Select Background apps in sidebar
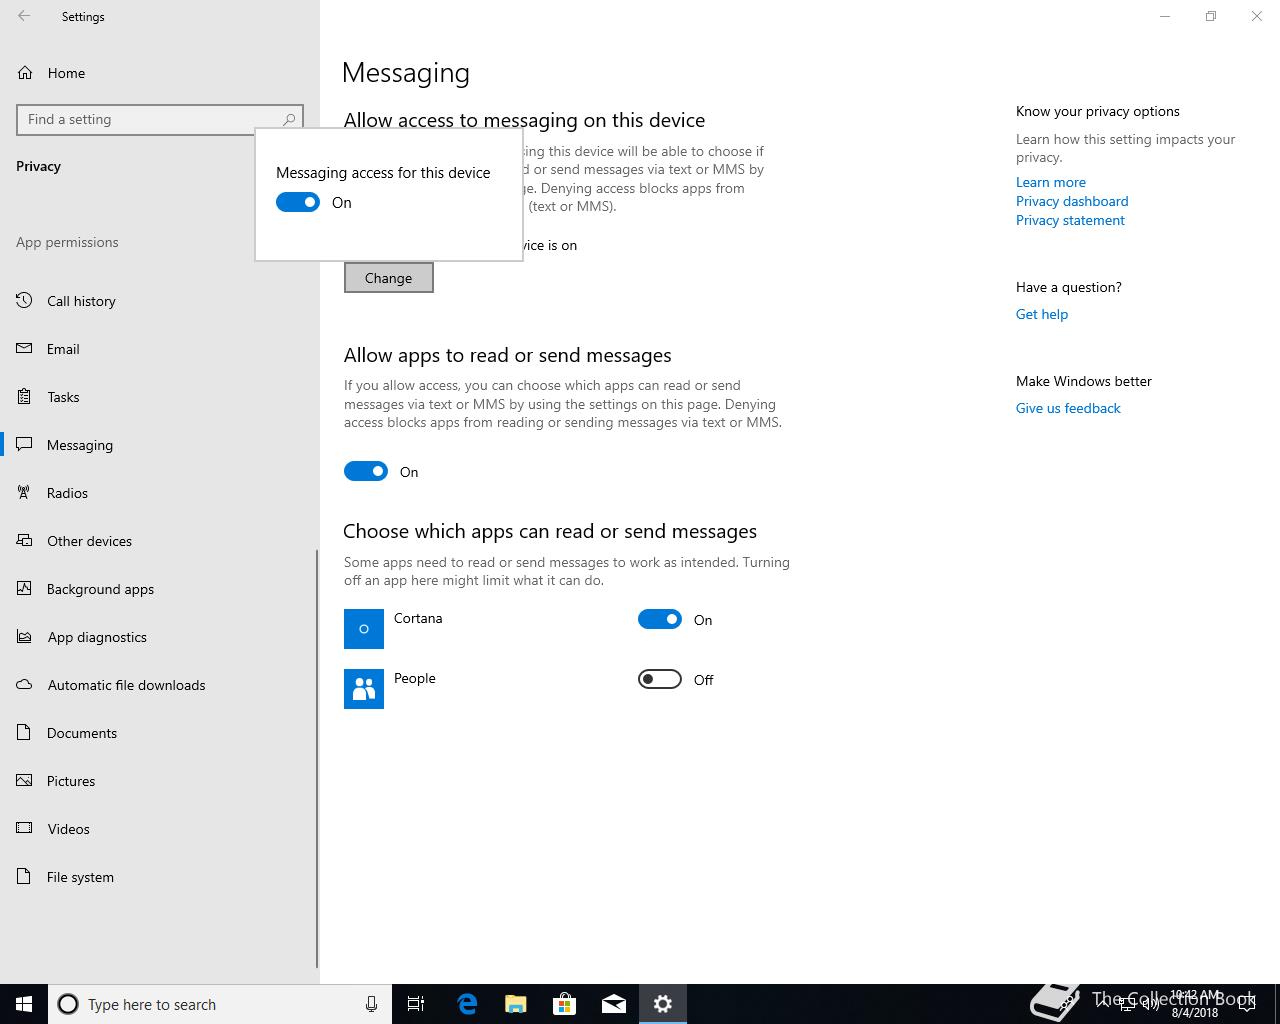 158,589
